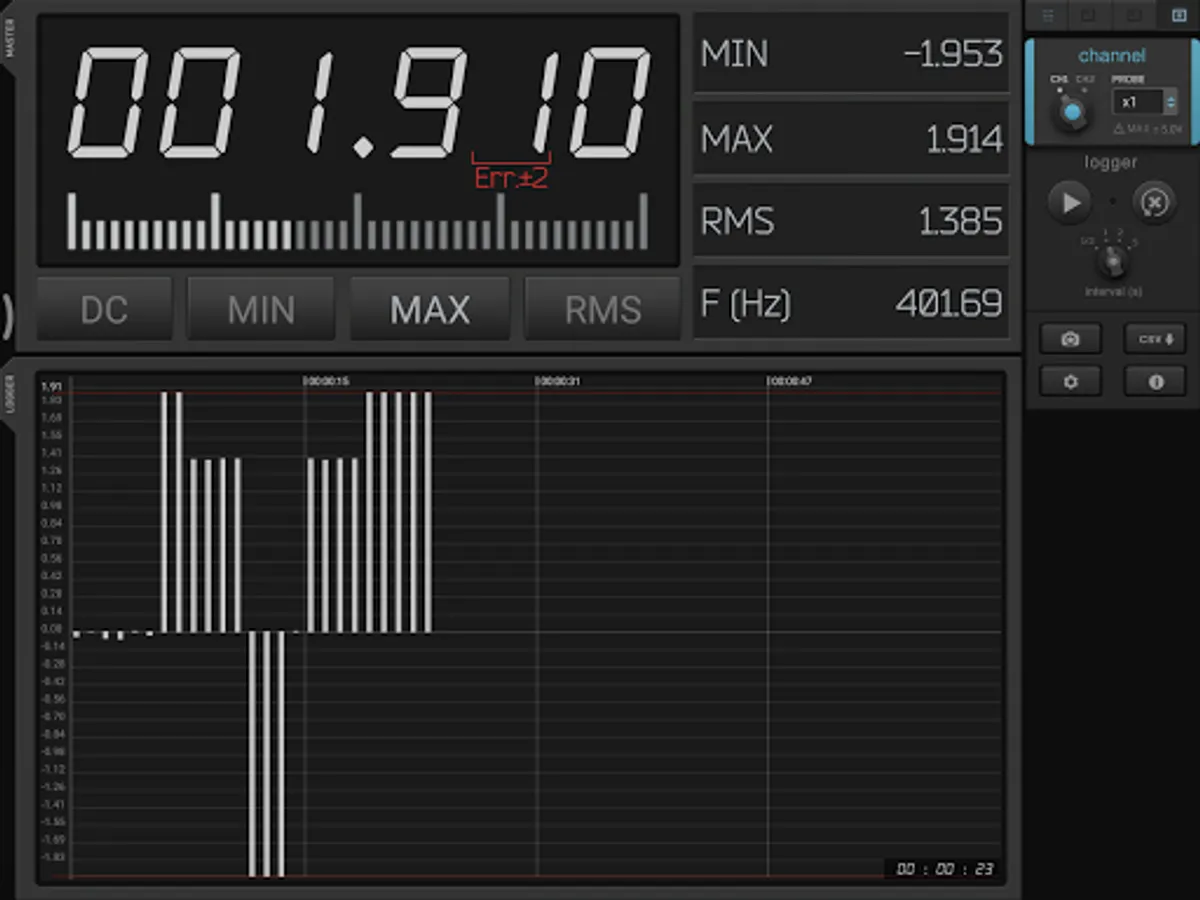Click the F (Hz) readout panel

pyautogui.click(x=851, y=302)
